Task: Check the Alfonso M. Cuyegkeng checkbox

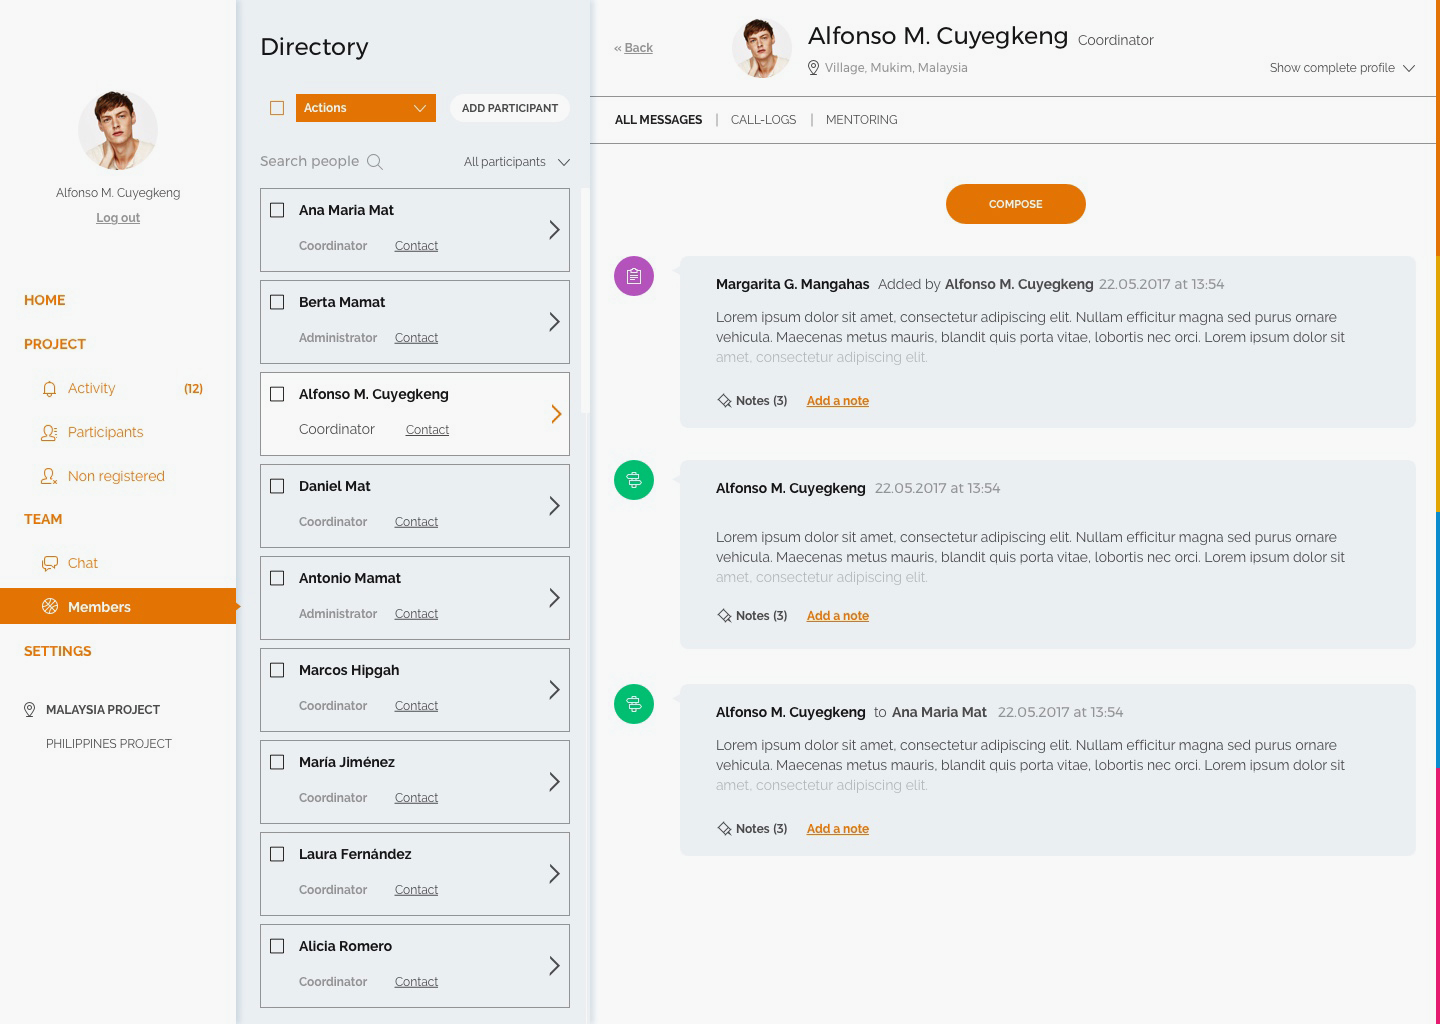Action: click(277, 394)
